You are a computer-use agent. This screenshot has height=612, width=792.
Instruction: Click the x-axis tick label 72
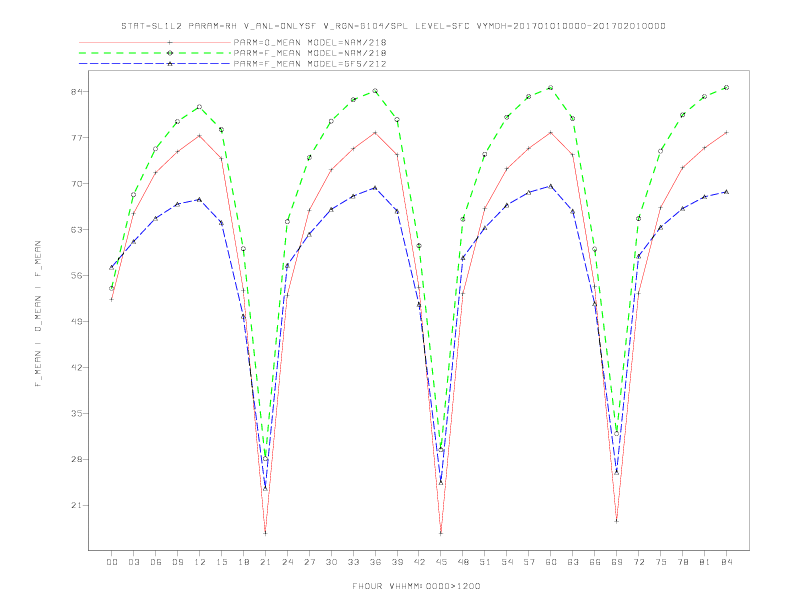(x=639, y=562)
